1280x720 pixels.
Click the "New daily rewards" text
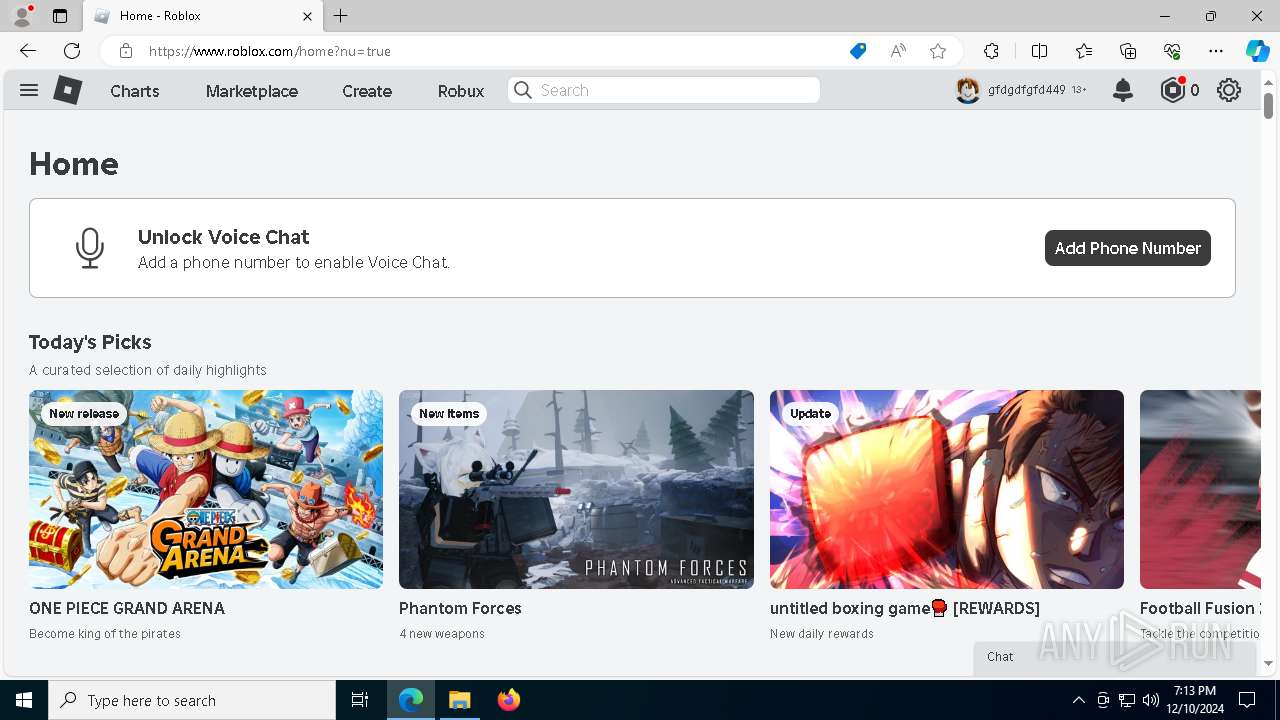822,634
